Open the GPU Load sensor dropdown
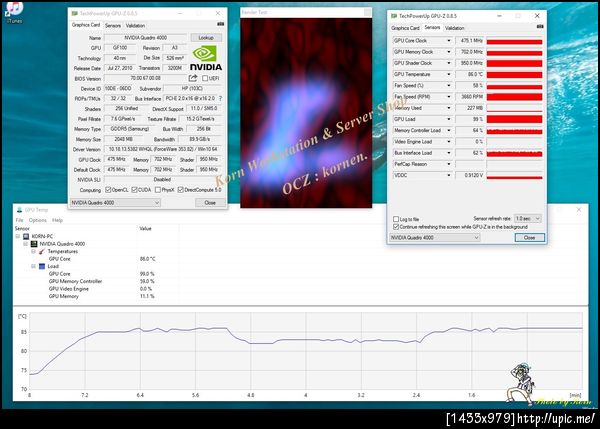Viewport: 600px width, 429px height. click(x=448, y=119)
